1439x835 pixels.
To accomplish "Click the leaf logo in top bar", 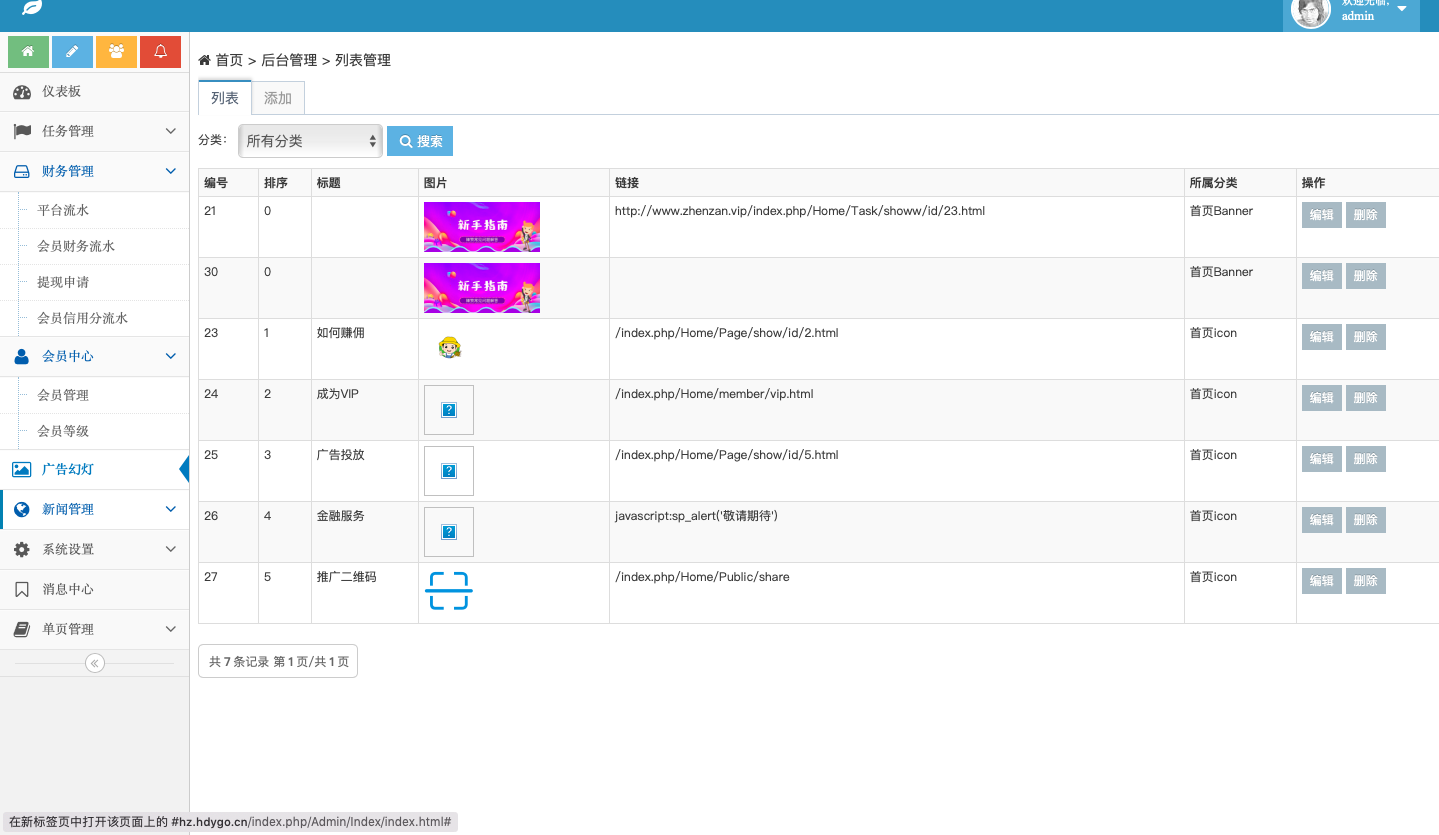I will pos(32,7).
